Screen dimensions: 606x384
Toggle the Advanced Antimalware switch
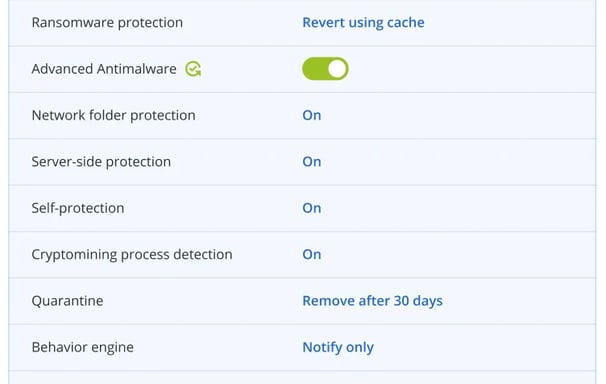325,69
